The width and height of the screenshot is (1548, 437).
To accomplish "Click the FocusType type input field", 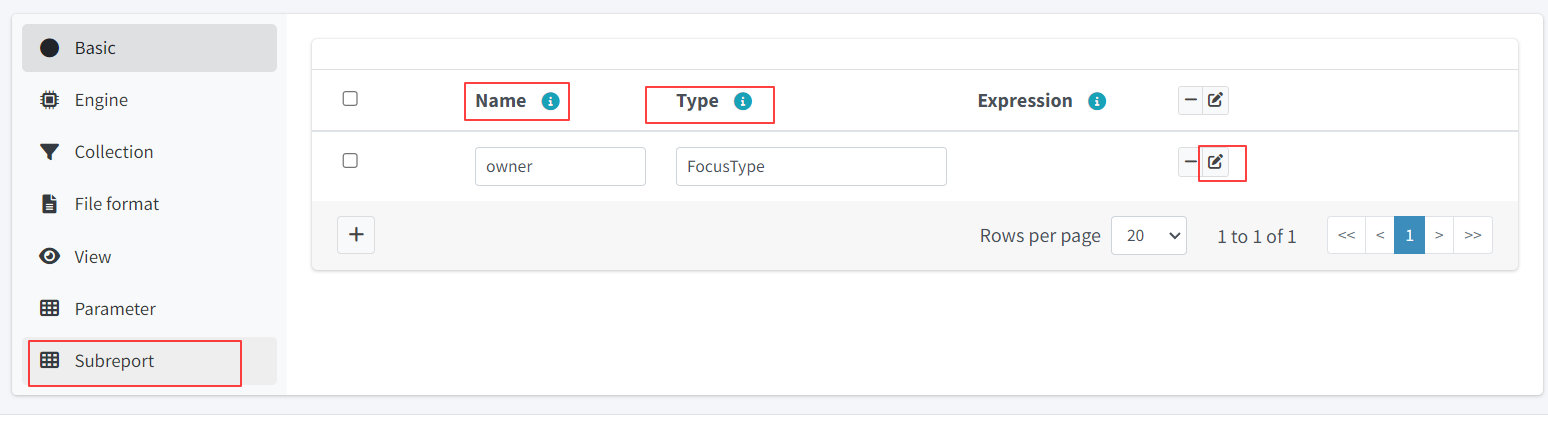I will pos(810,167).
